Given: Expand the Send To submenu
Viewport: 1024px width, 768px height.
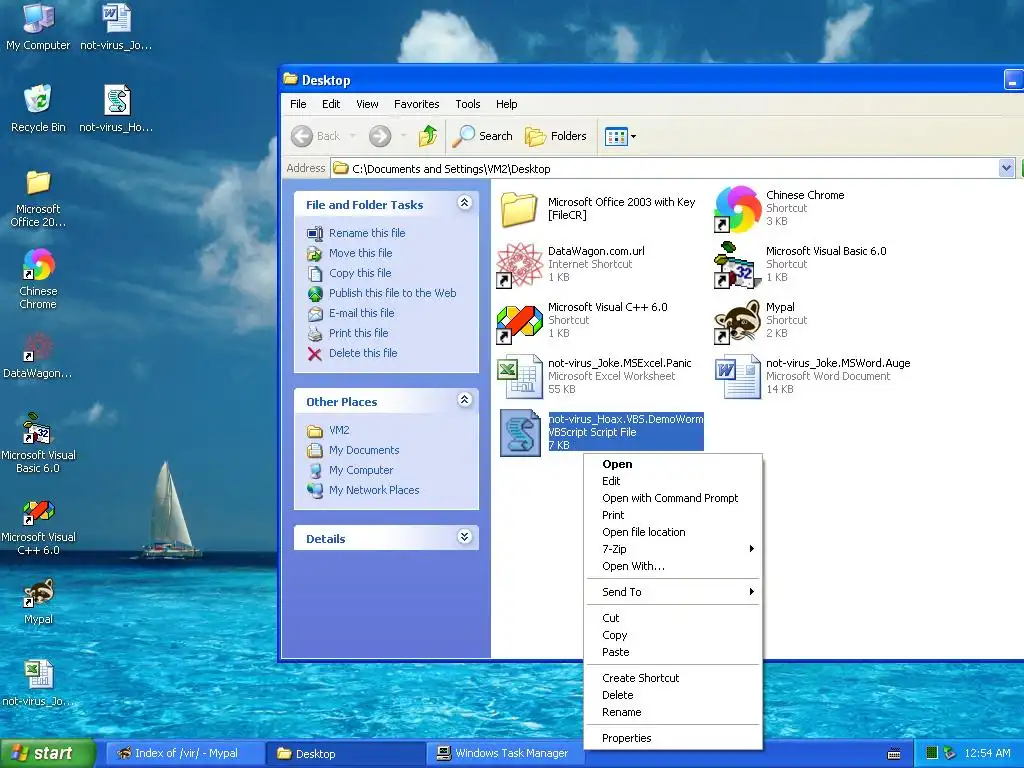Looking at the screenshot, I should tap(673, 592).
